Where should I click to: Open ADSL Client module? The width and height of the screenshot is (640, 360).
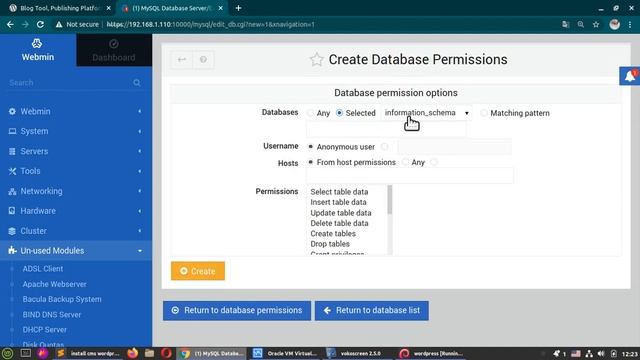(43, 269)
